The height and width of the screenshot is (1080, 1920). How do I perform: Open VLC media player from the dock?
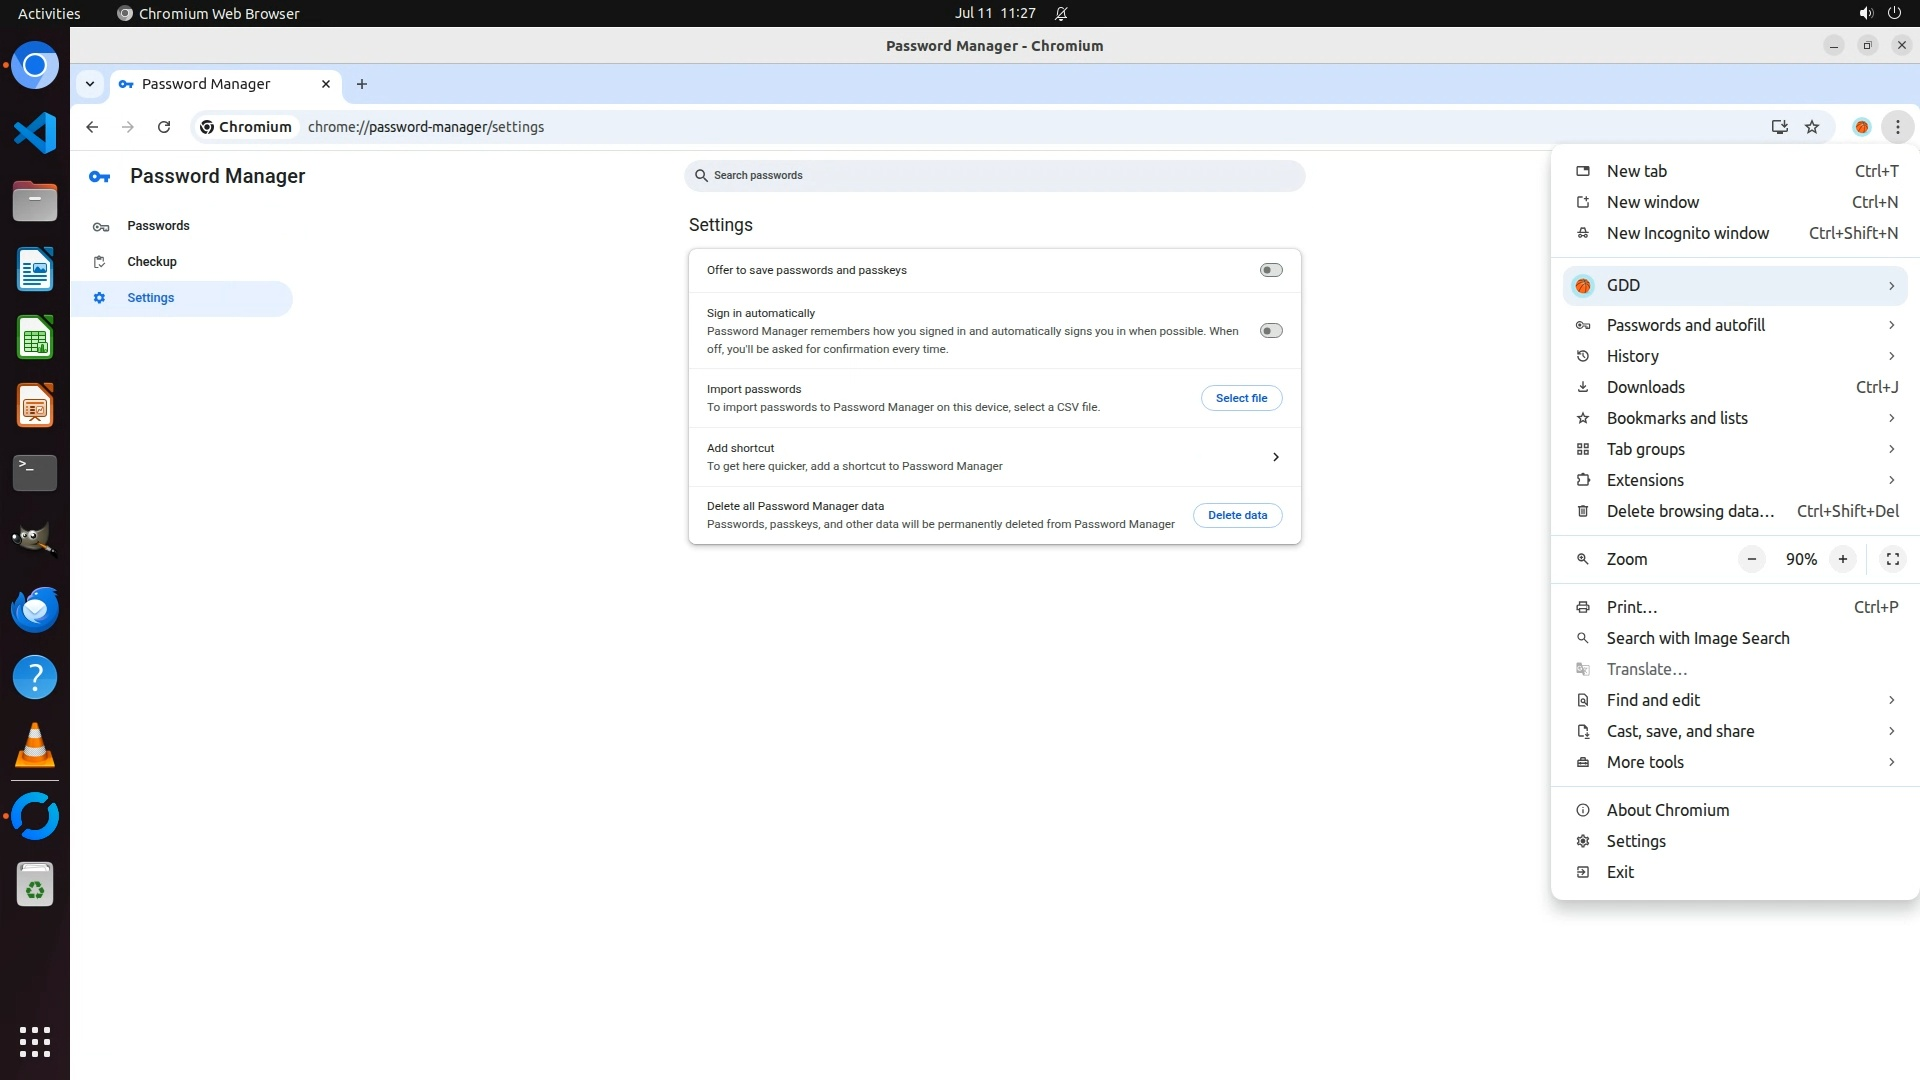click(x=35, y=745)
